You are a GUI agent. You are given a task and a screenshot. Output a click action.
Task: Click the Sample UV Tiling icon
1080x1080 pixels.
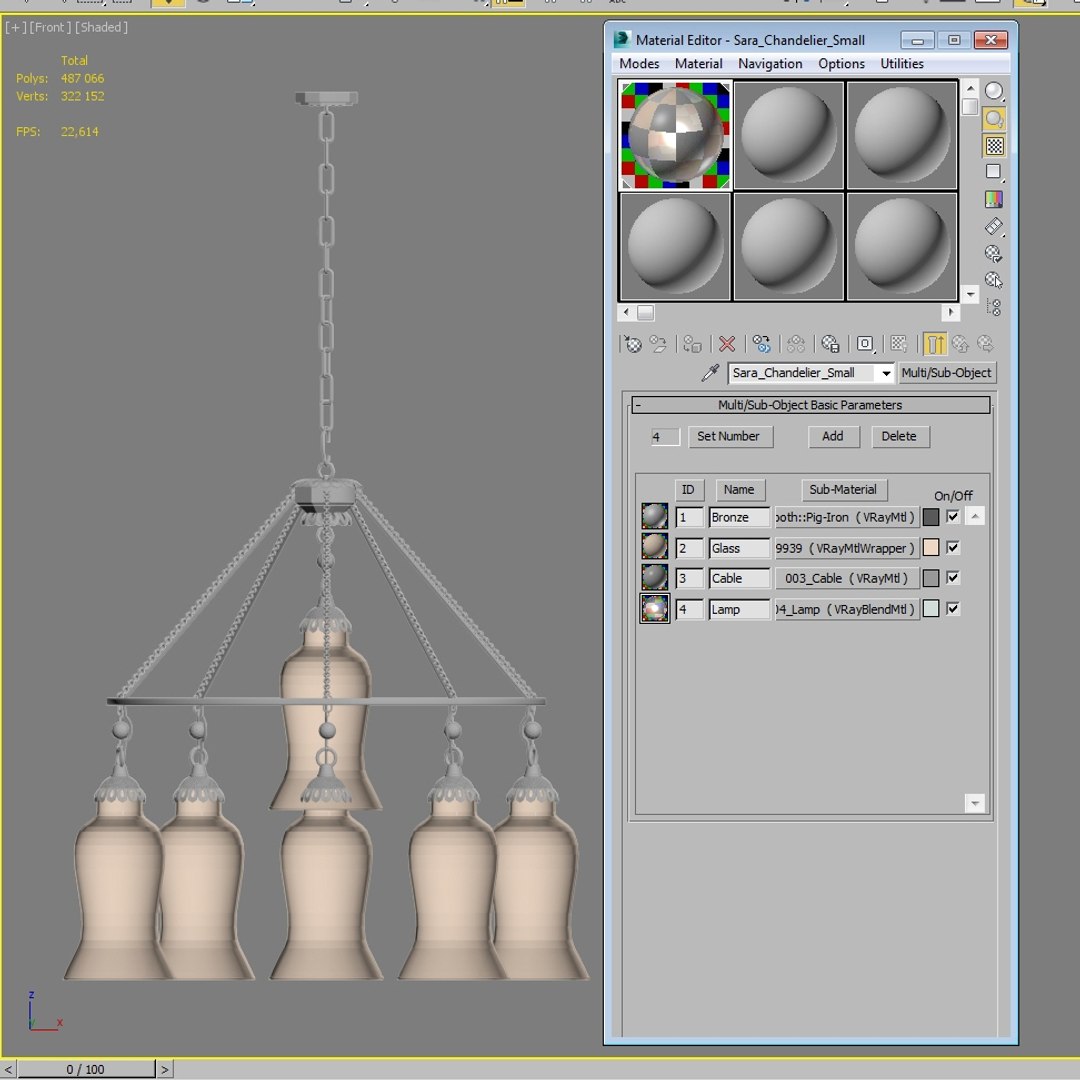point(993,172)
